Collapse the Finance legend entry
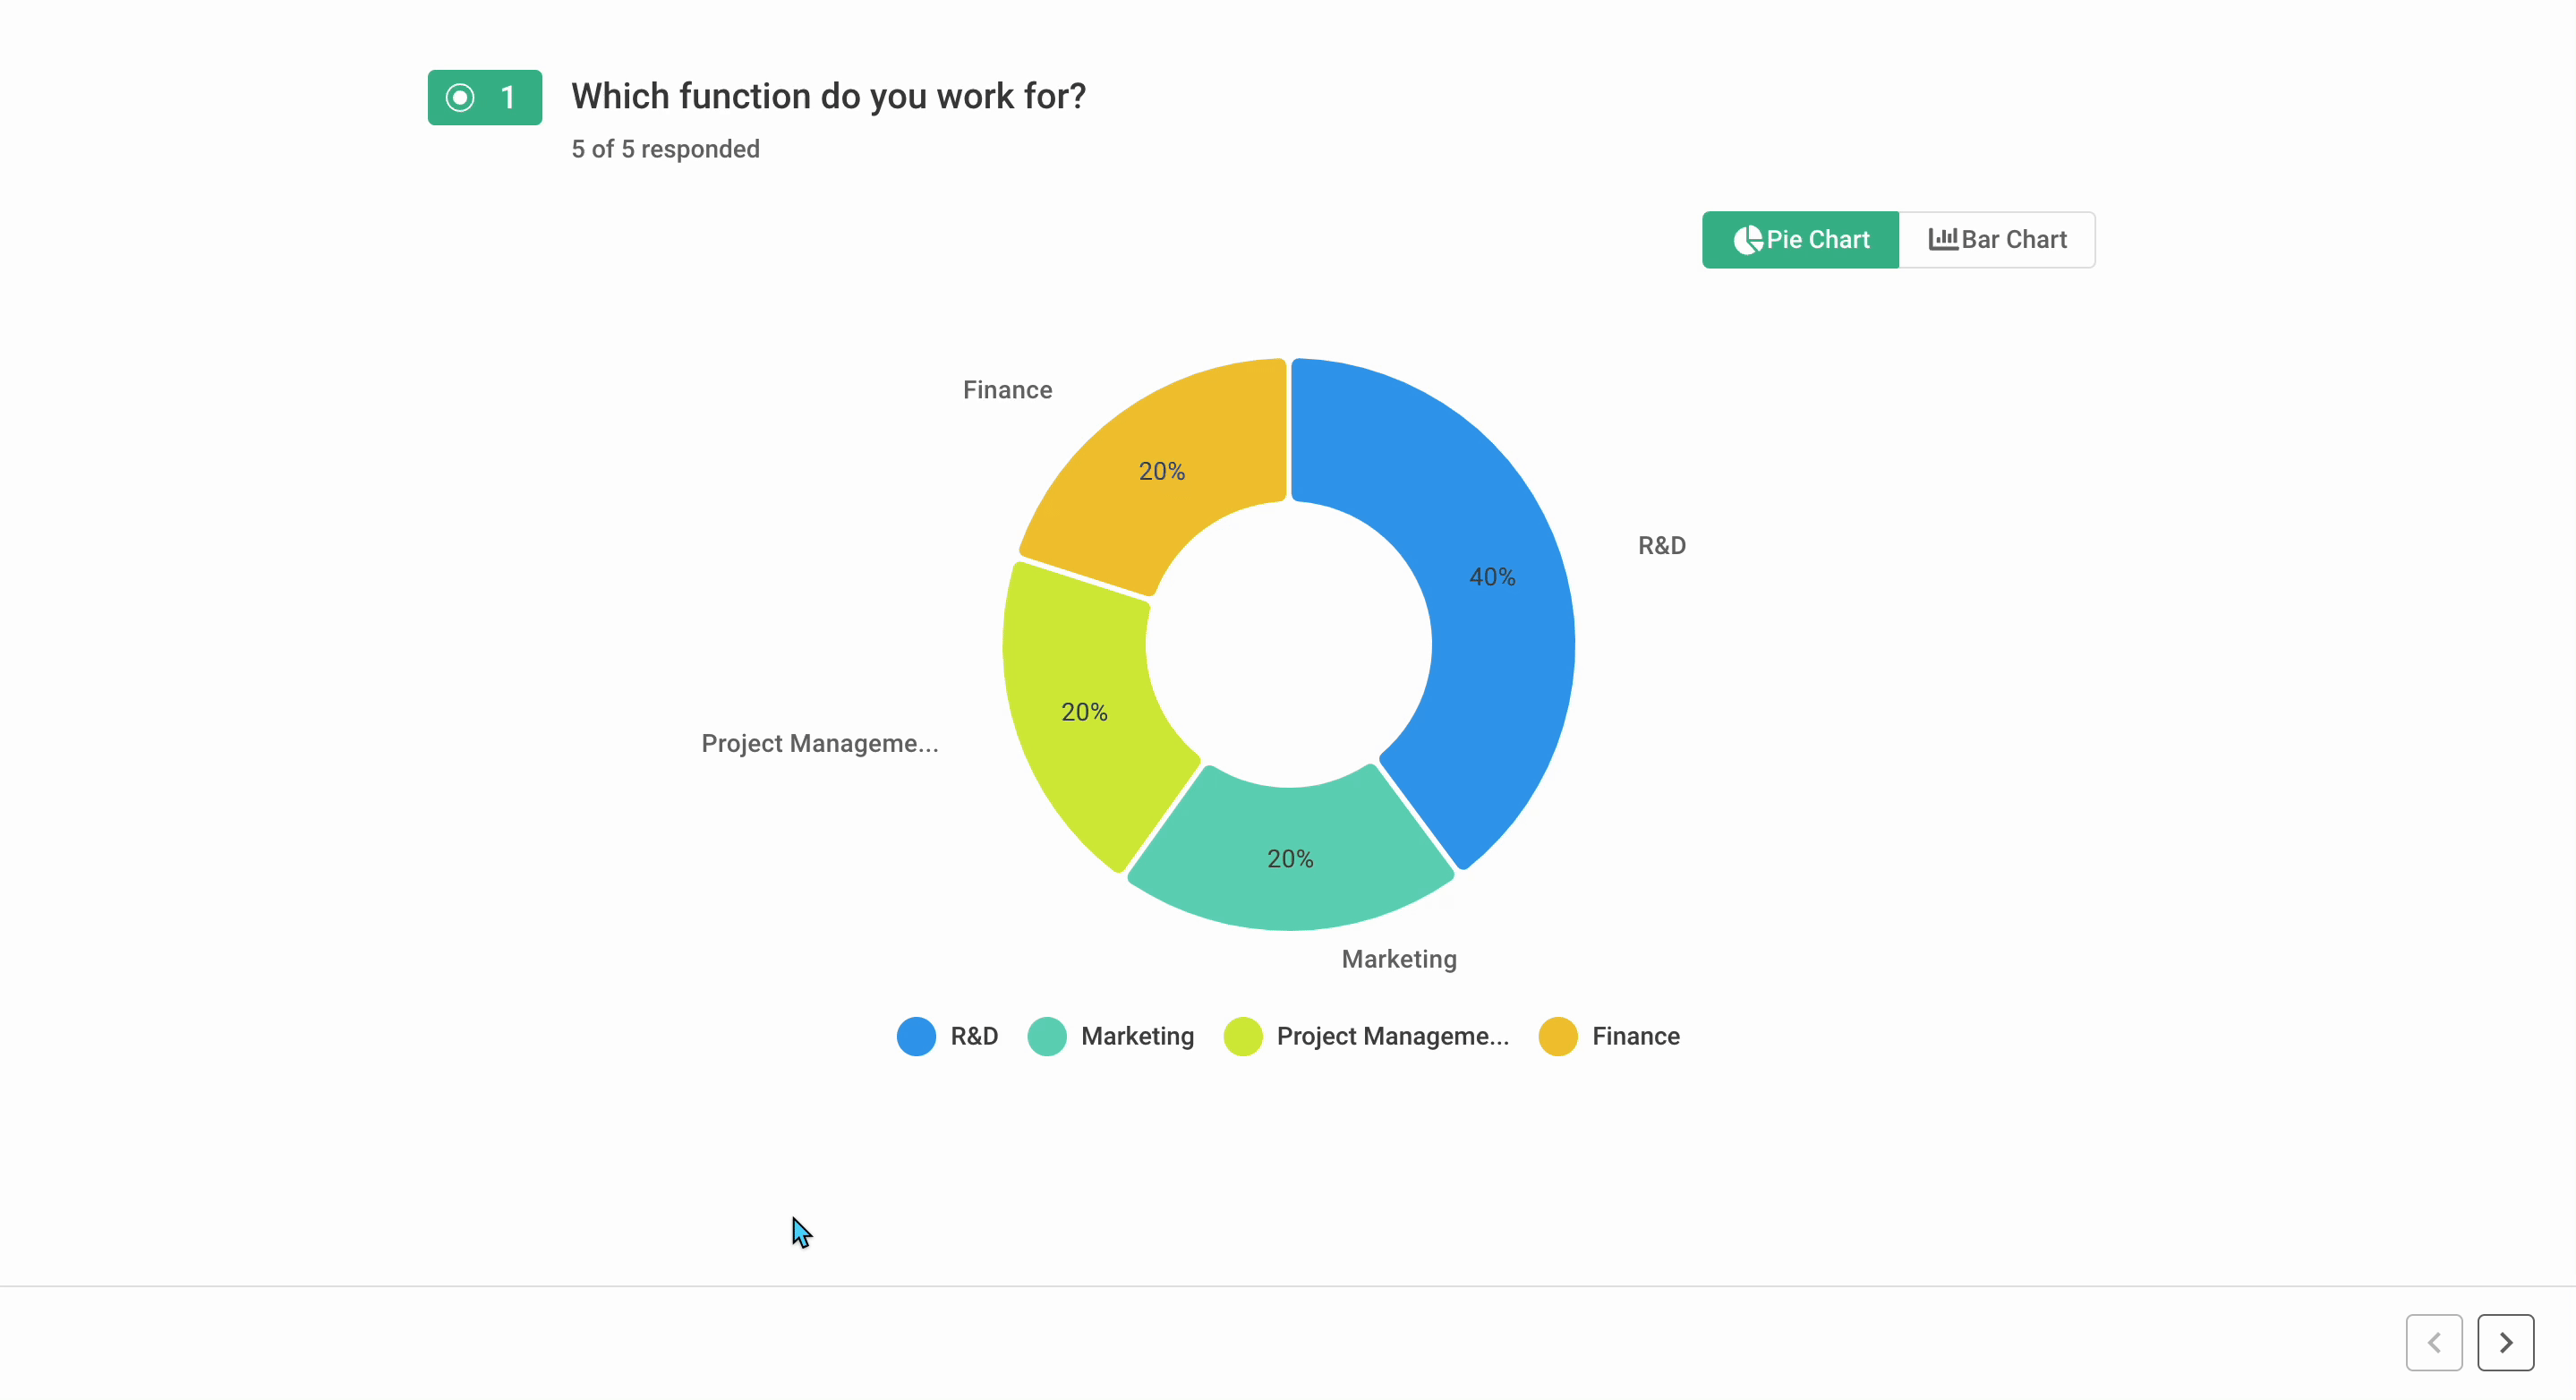The width and height of the screenshot is (2576, 1400). point(1608,1036)
